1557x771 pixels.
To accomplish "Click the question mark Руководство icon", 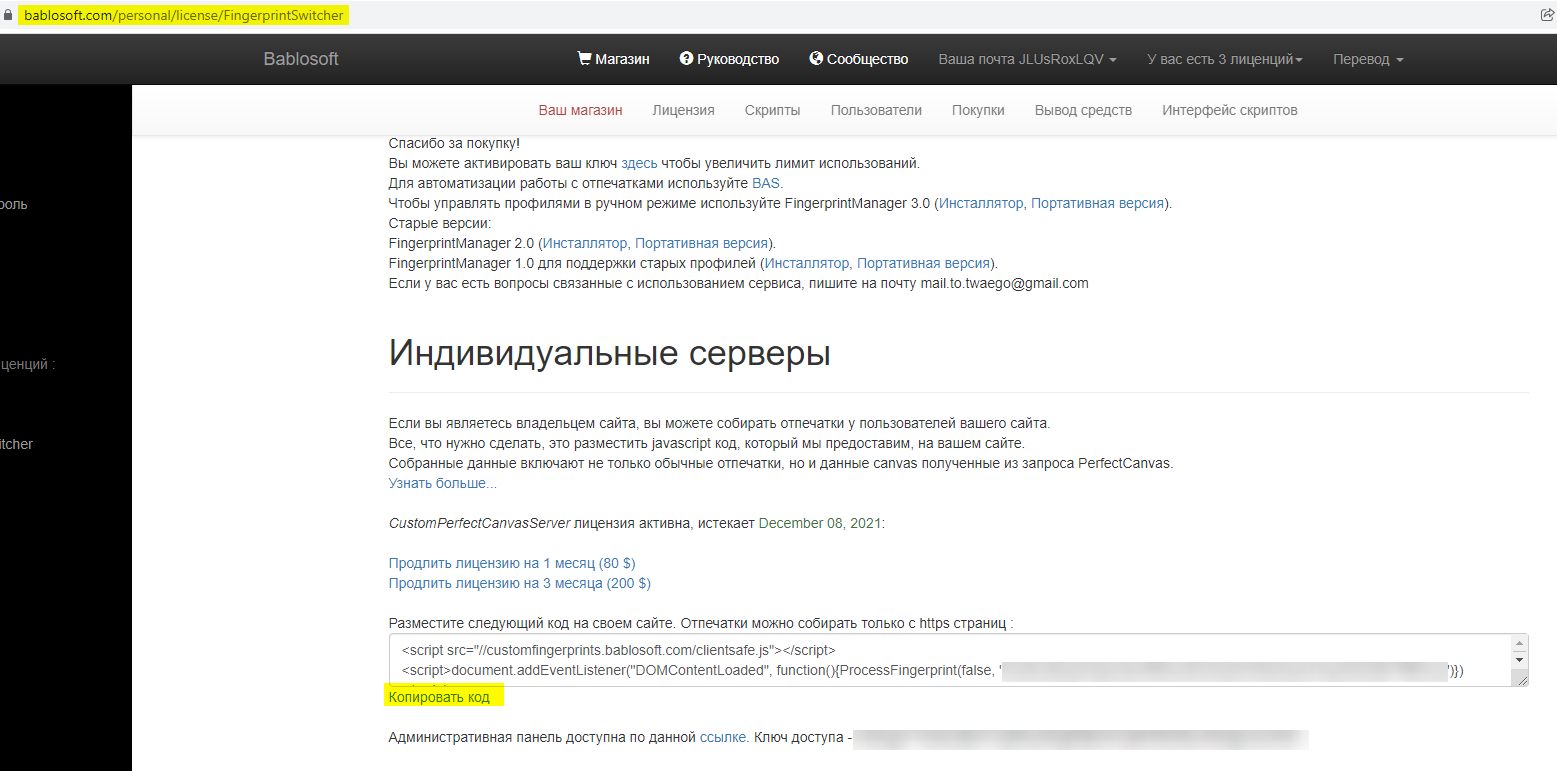I will [686, 59].
